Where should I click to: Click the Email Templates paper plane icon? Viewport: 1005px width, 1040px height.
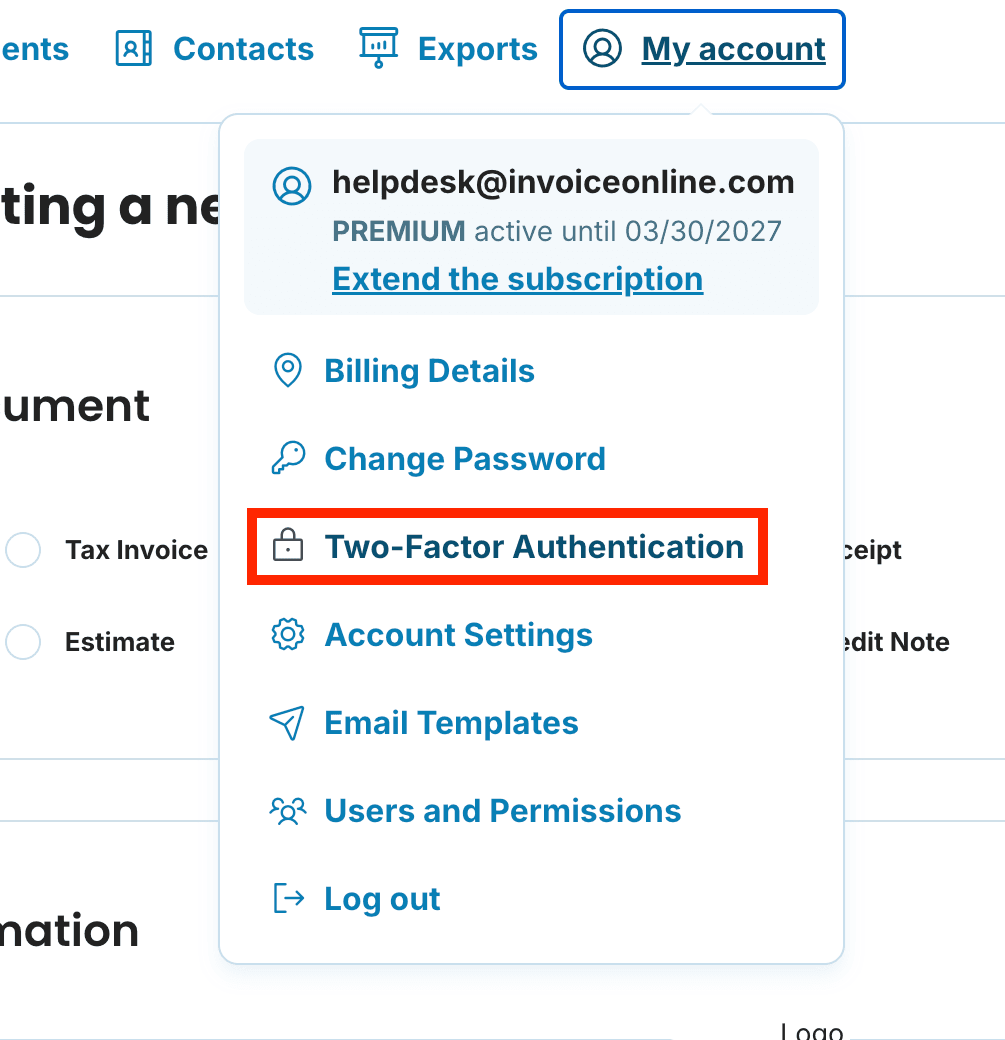click(288, 723)
